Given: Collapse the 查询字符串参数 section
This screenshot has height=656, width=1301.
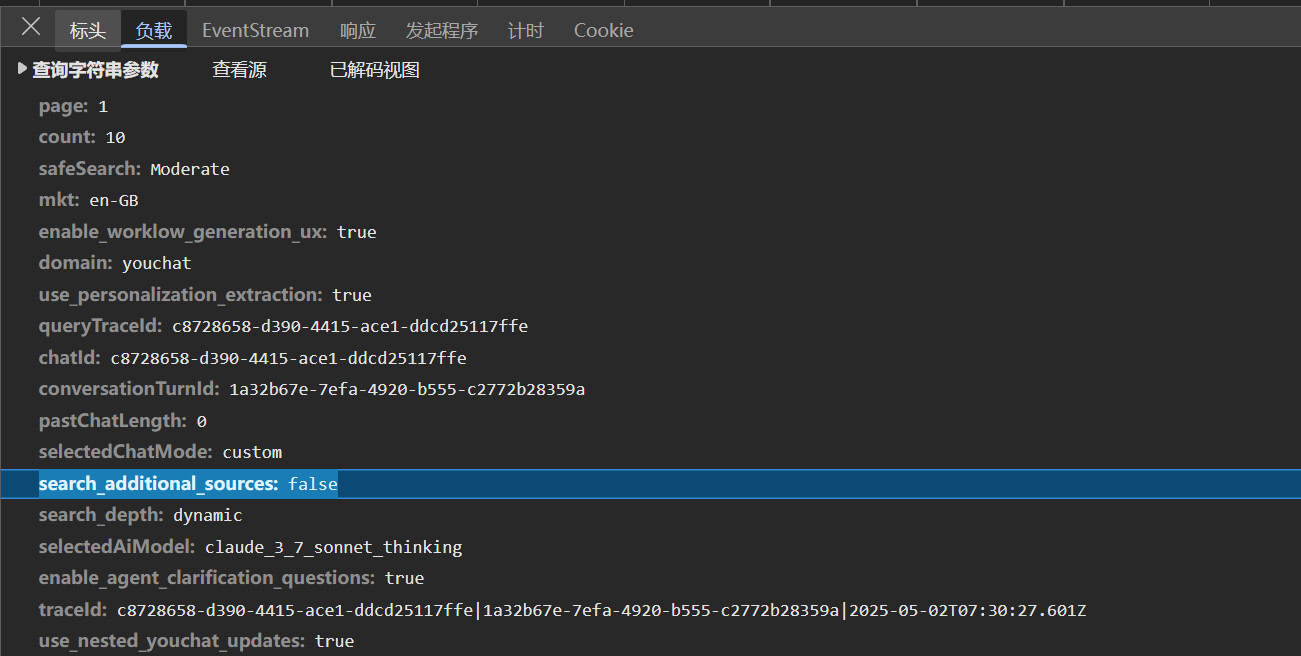Looking at the screenshot, I should tap(88, 70).
